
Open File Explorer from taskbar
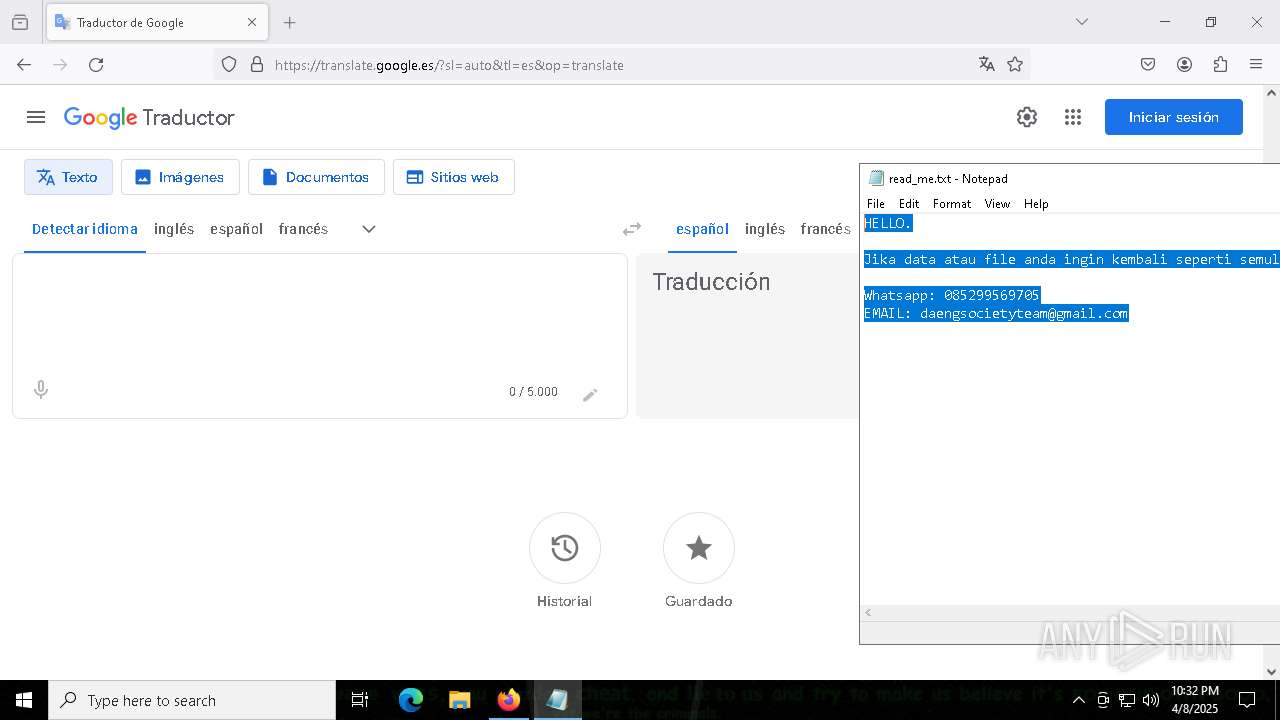point(459,700)
